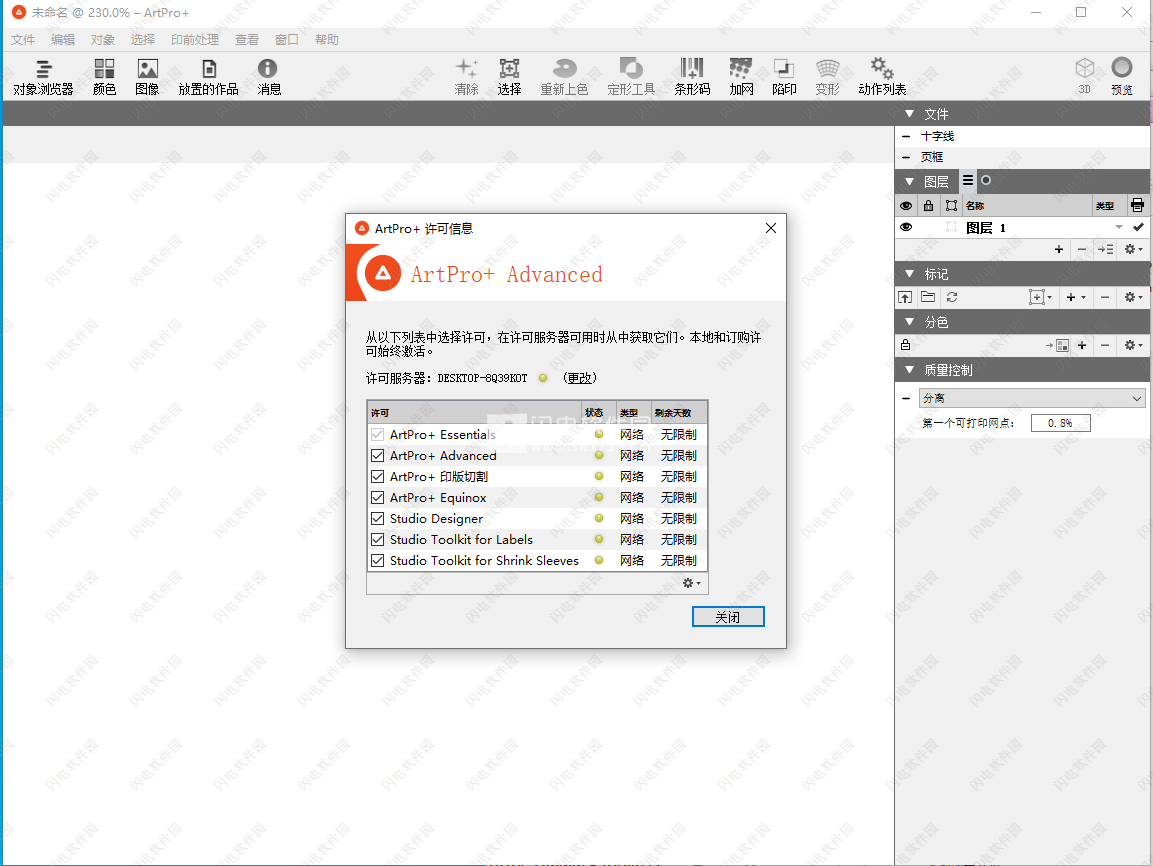Disable the ArtPro+ Equinox license
The width and height of the screenshot is (1153, 866).
[377, 497]
